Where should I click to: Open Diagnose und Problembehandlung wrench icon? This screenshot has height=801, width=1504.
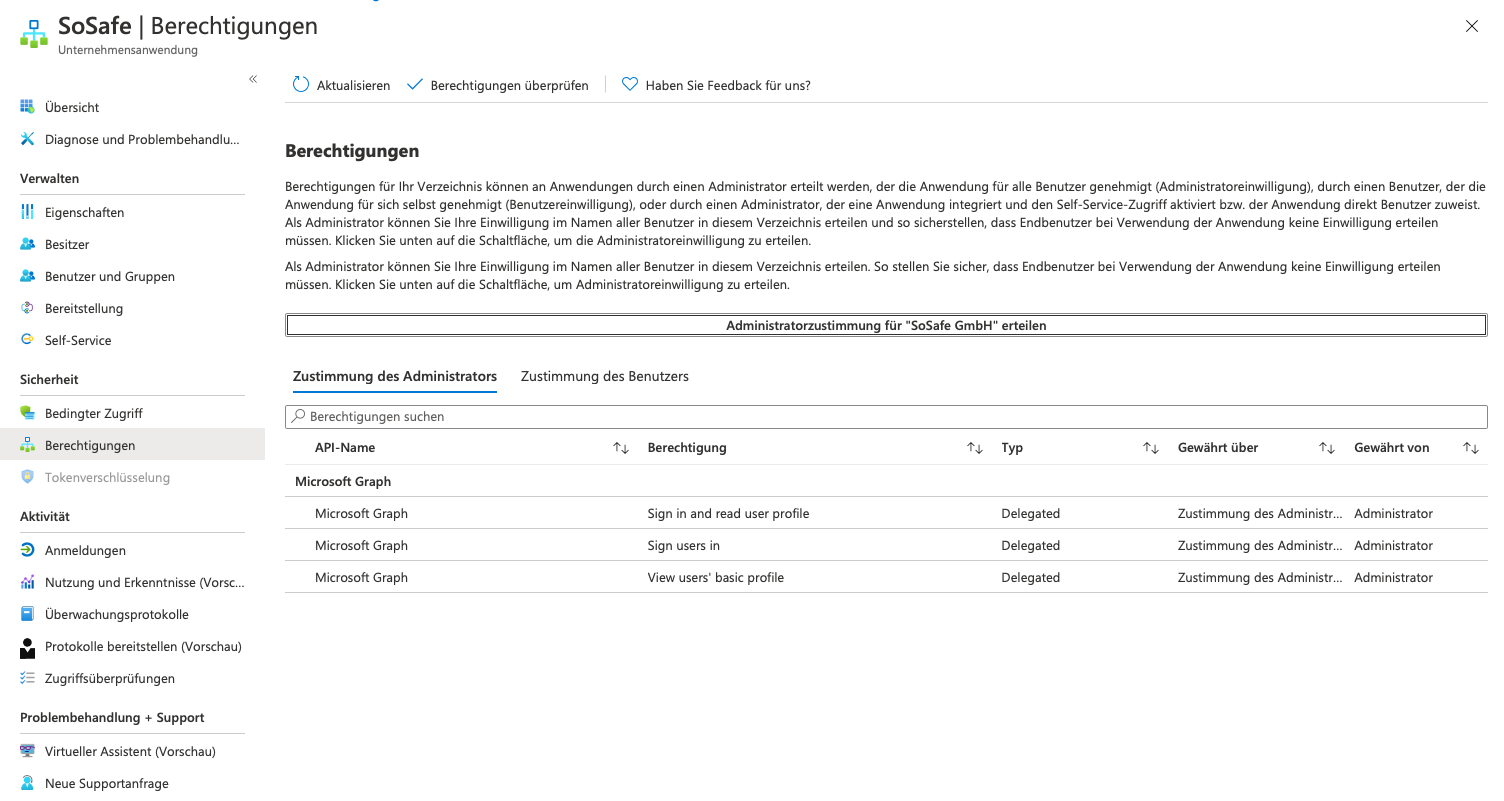(x=27, y=139)
